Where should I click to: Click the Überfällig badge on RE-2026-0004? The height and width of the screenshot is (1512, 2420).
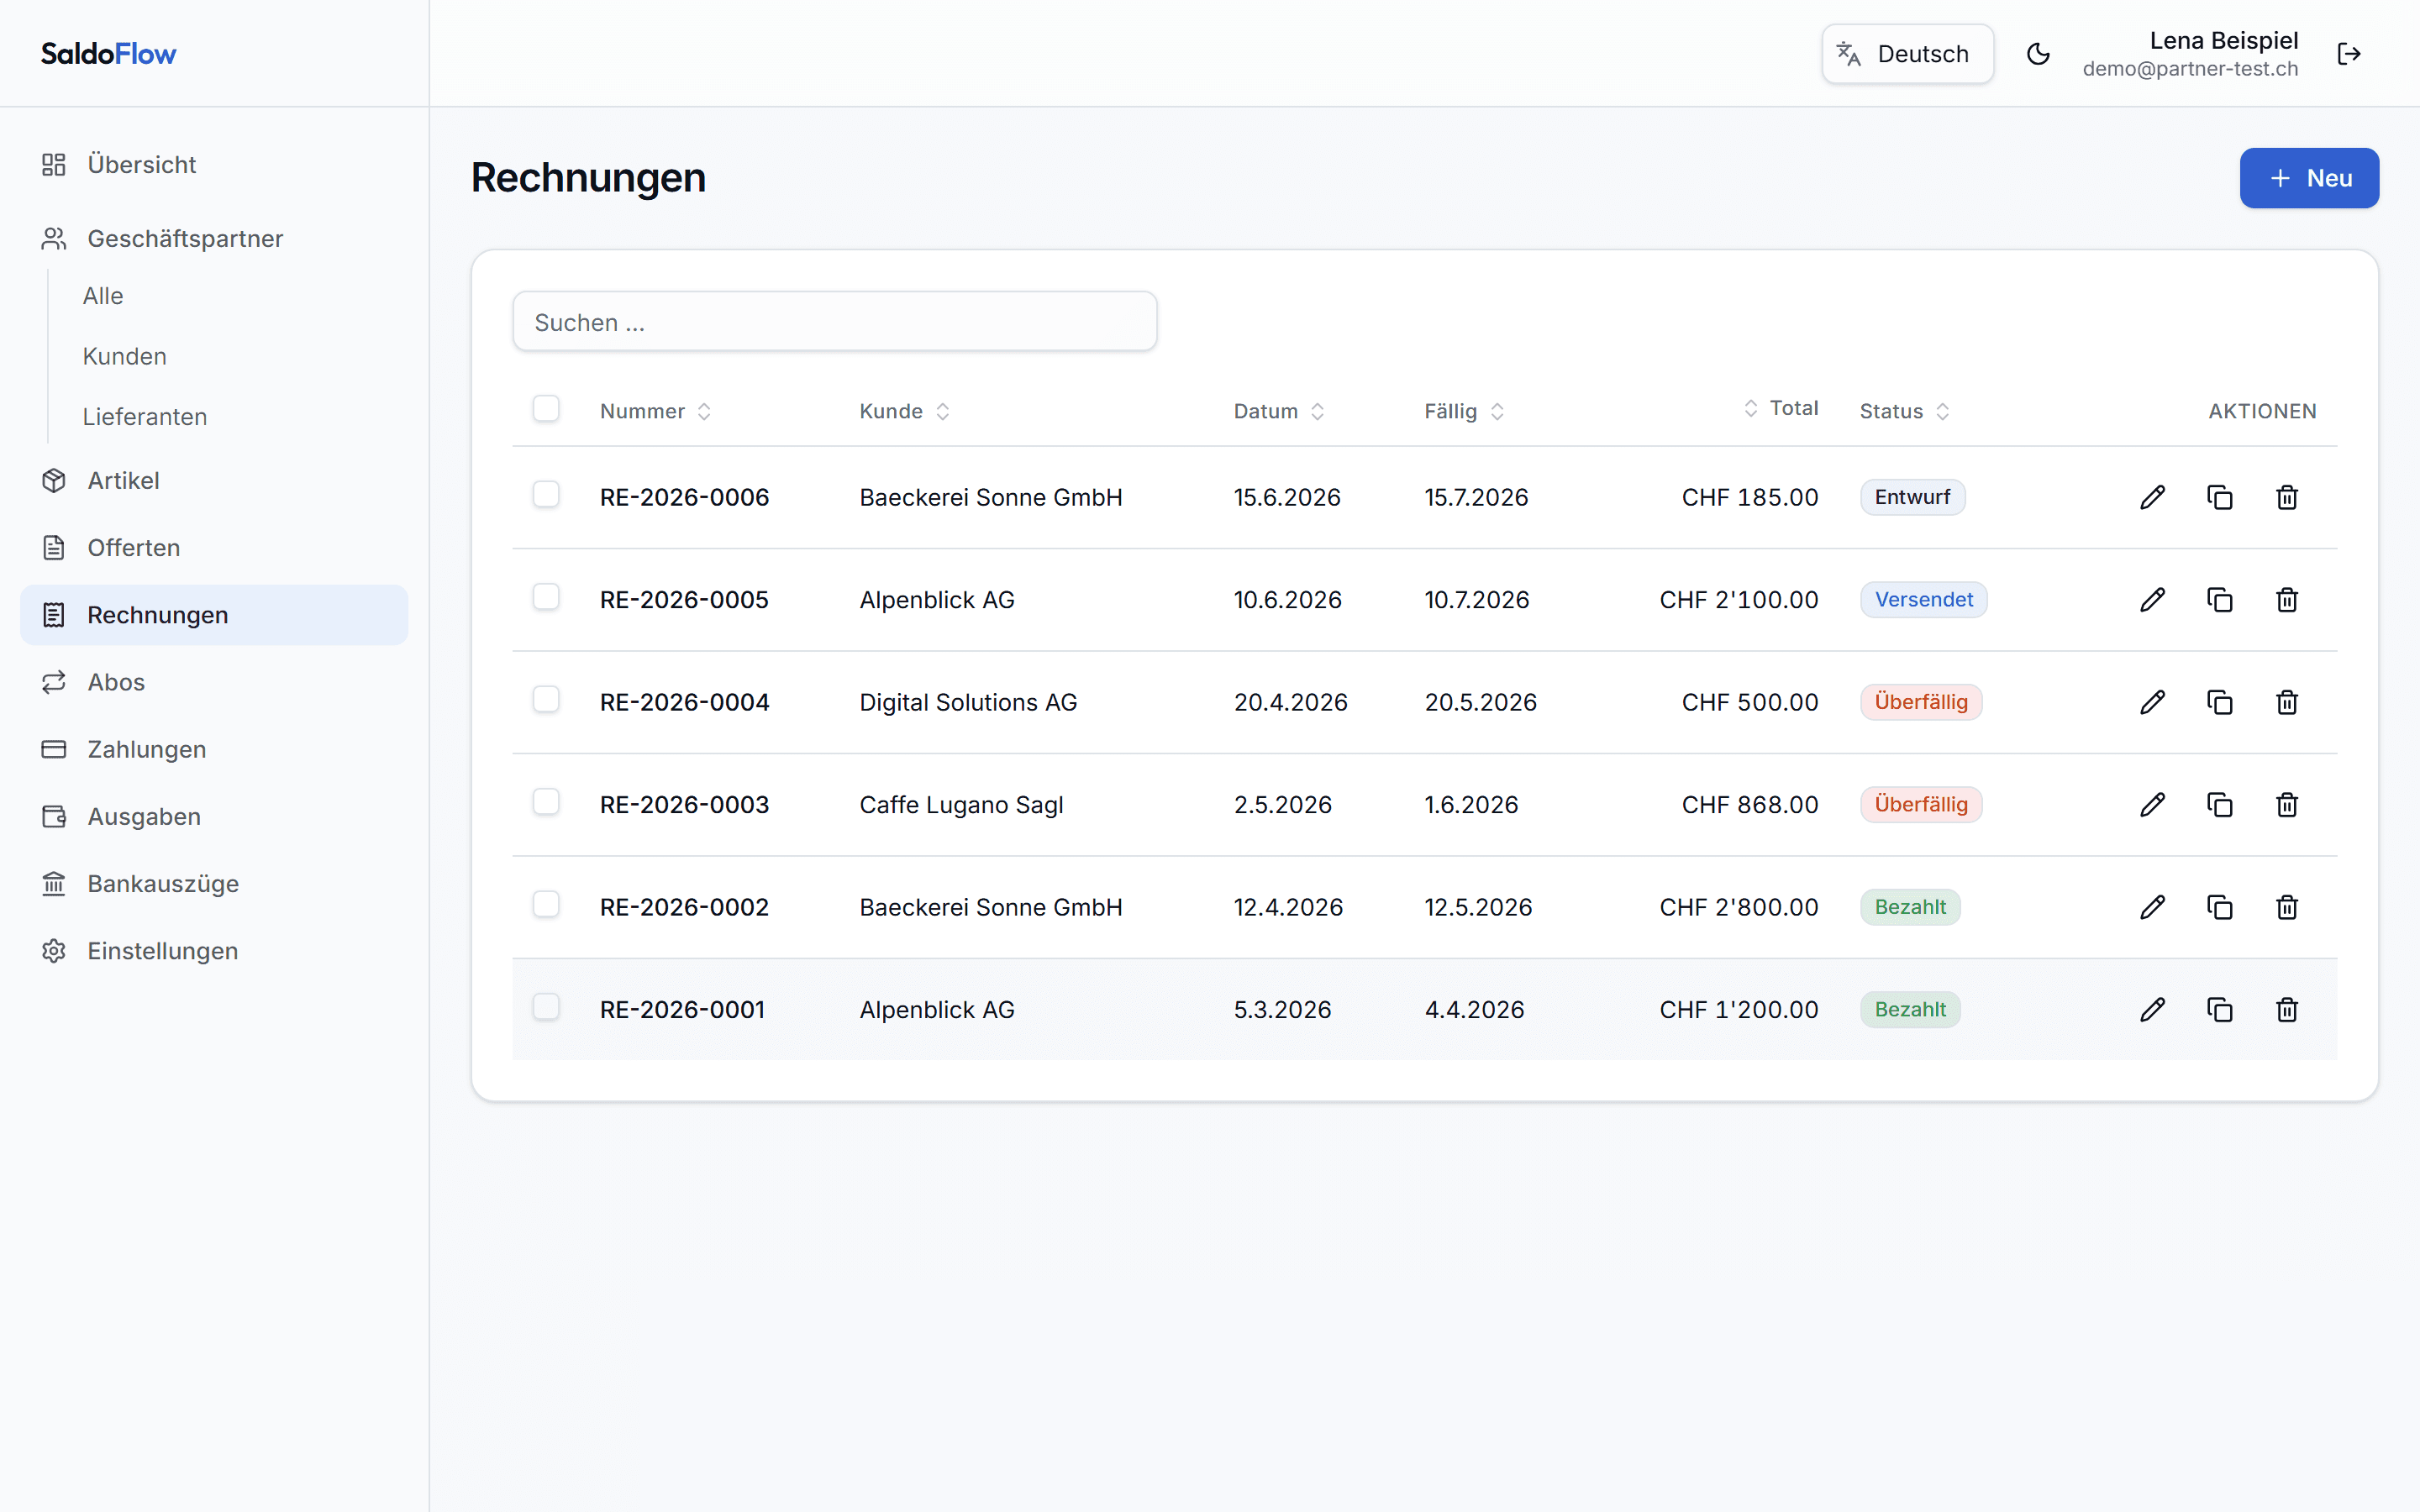1920,702
